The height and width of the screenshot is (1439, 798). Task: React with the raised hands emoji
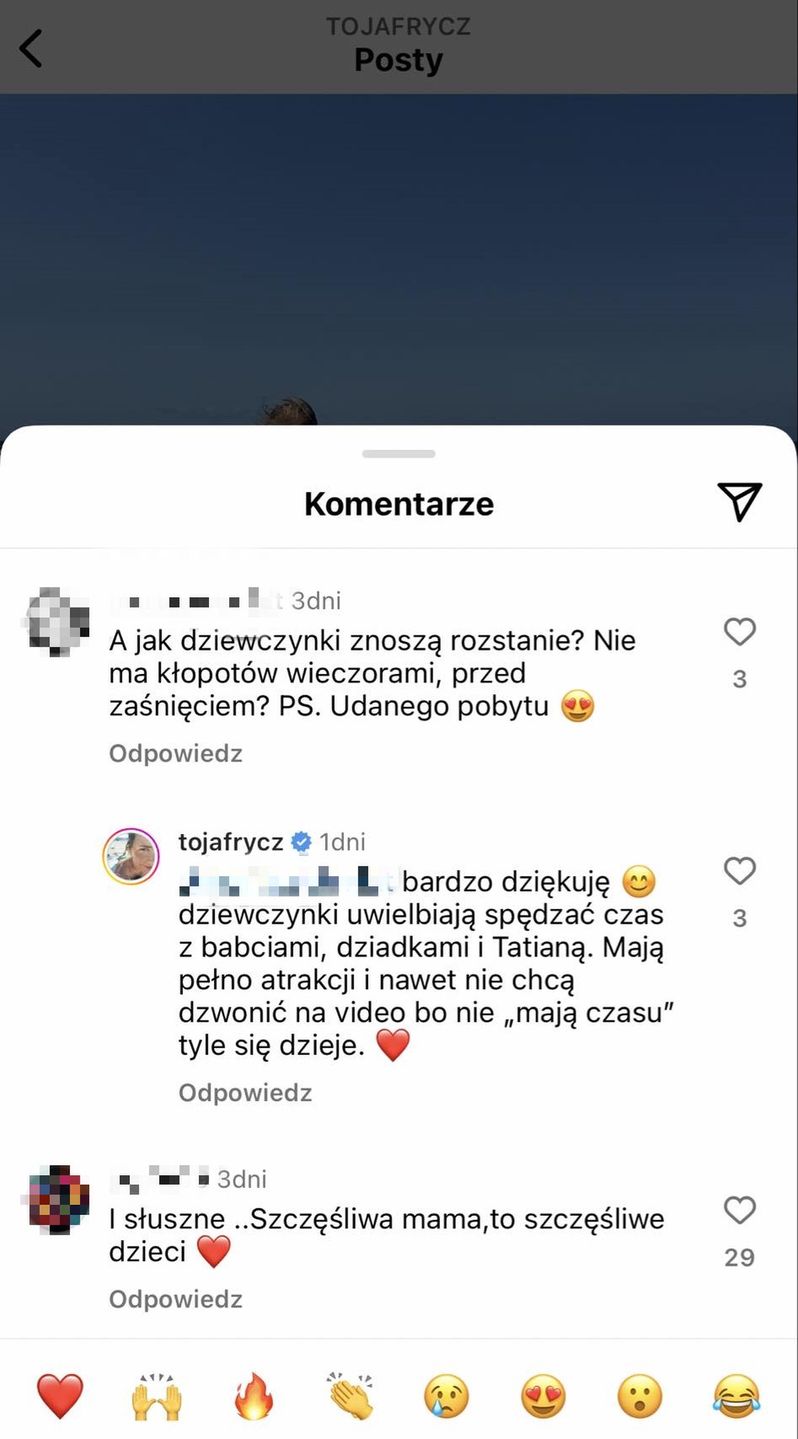[157, 1396]
